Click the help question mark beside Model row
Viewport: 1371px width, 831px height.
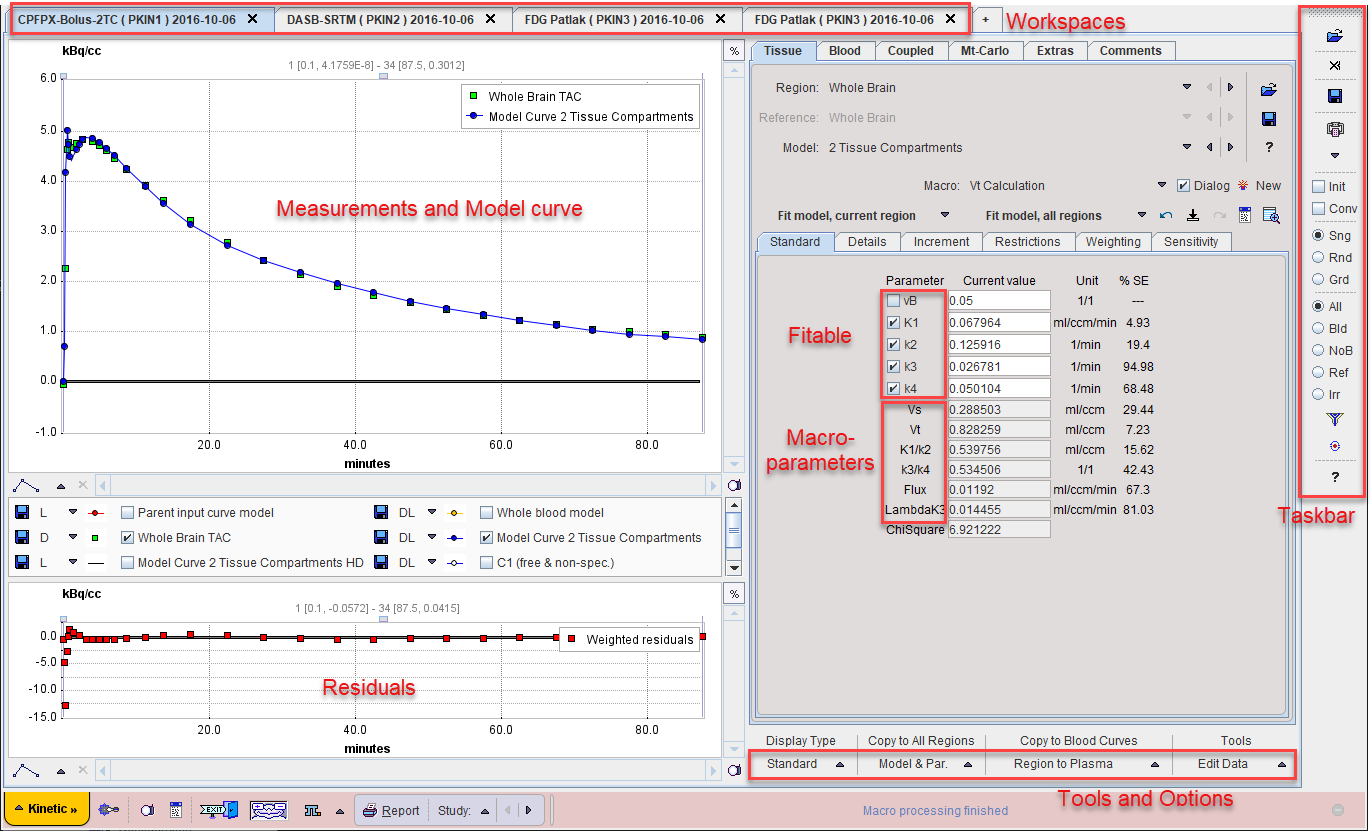pos(1269,148)
